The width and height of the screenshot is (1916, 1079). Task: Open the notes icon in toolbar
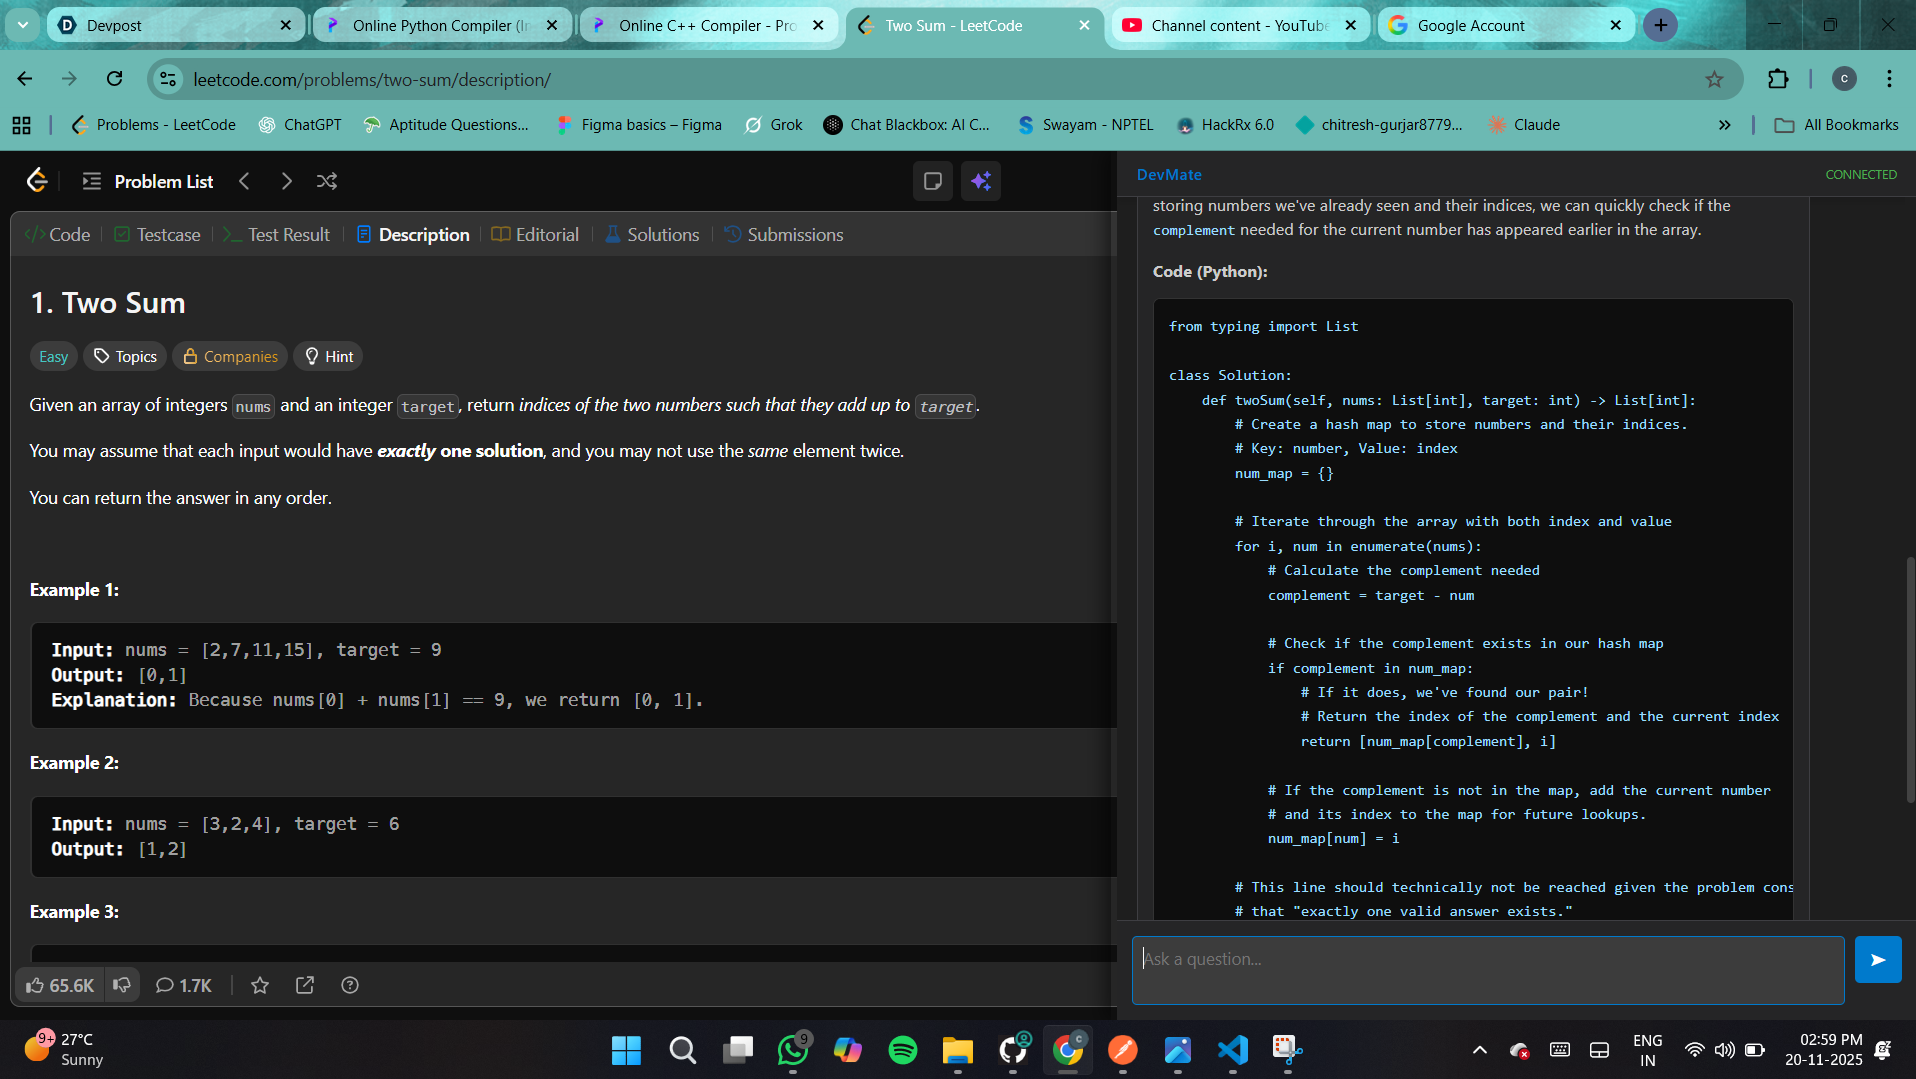tap(933, 181)
